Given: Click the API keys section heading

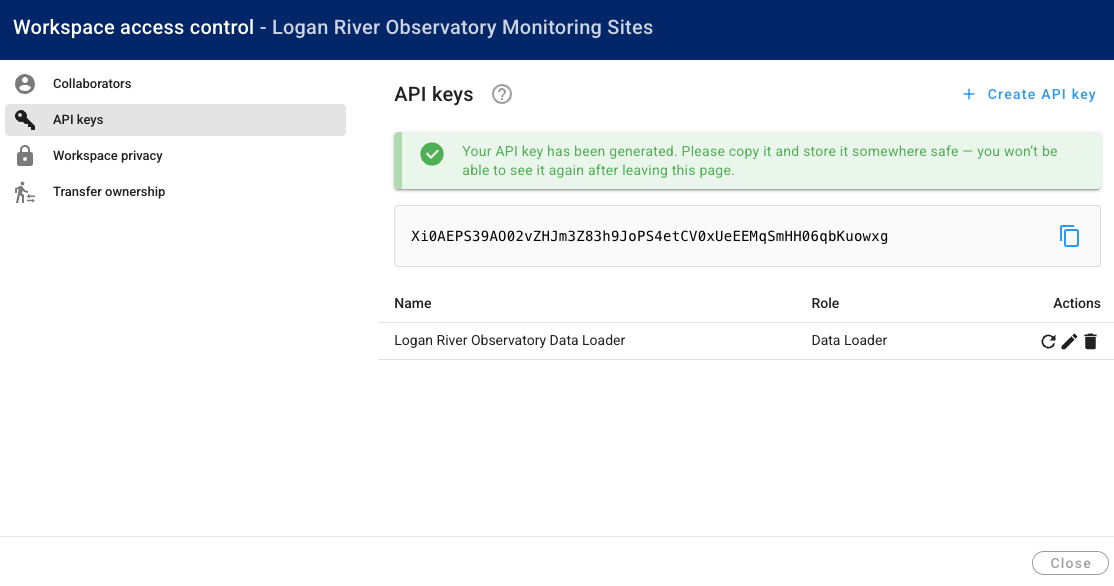Looking at the screenshot, I should click(x=433, y=94).
